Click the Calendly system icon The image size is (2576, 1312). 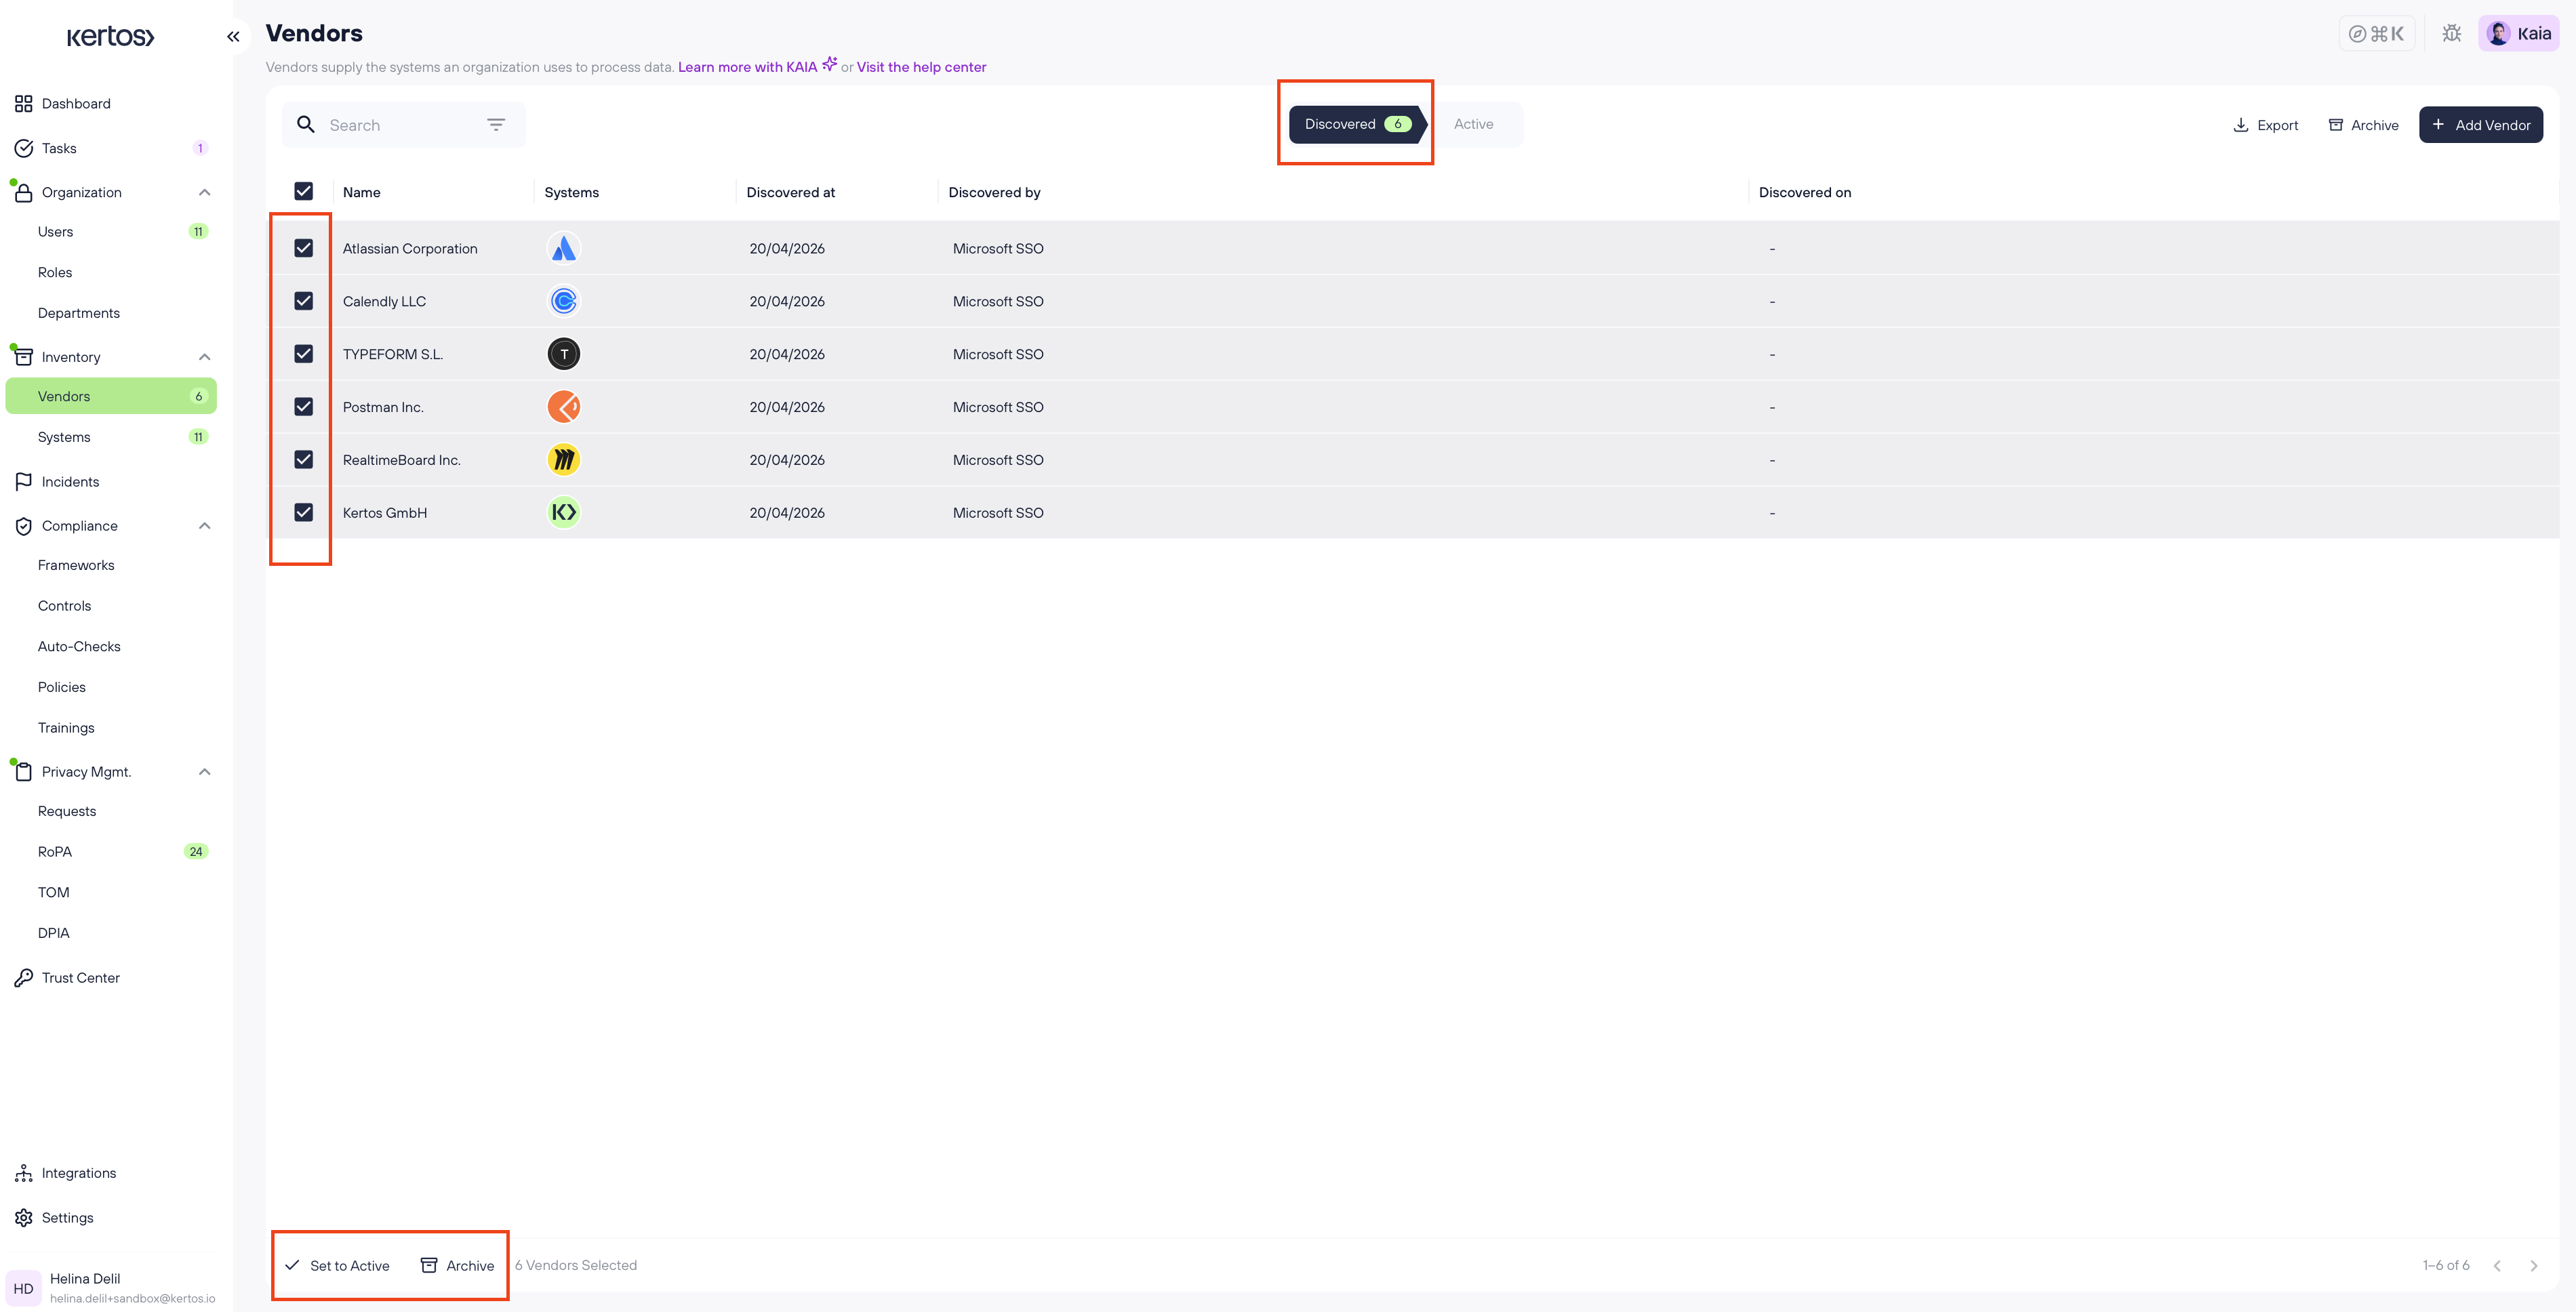[x=564, y=301]
